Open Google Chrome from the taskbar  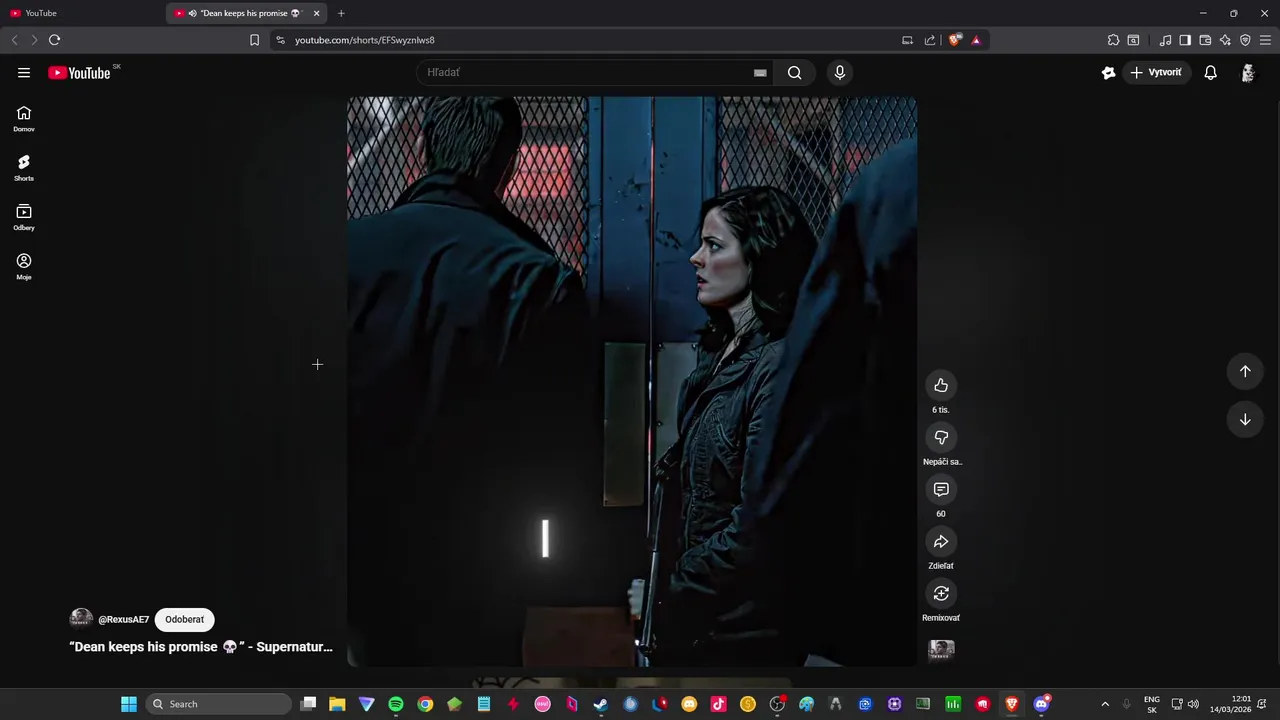tap(425, 704)
